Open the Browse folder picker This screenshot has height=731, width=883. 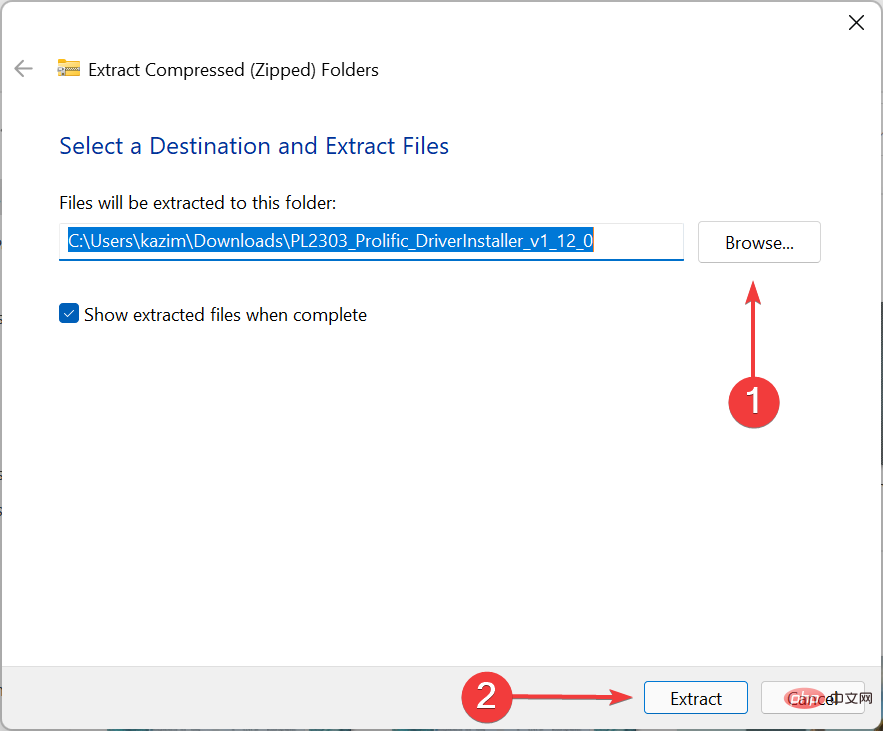[758, 242]
